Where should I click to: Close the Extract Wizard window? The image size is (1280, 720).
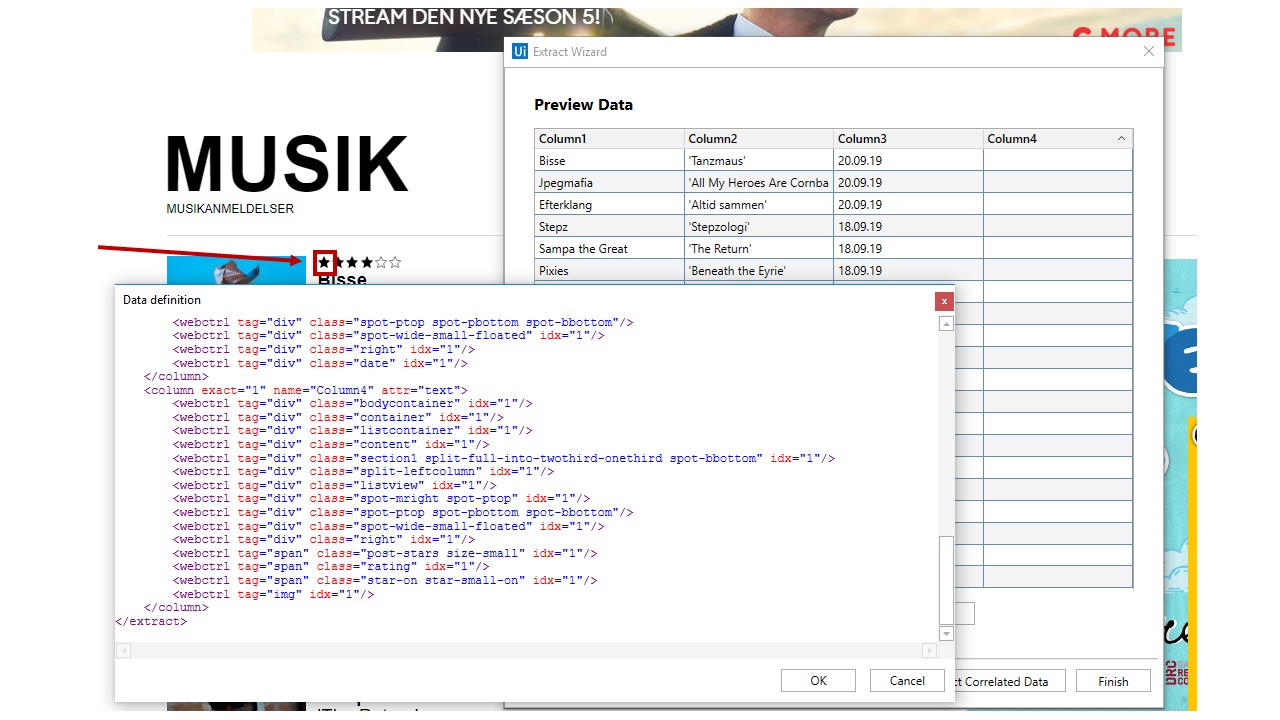[x=1149, y=52]
